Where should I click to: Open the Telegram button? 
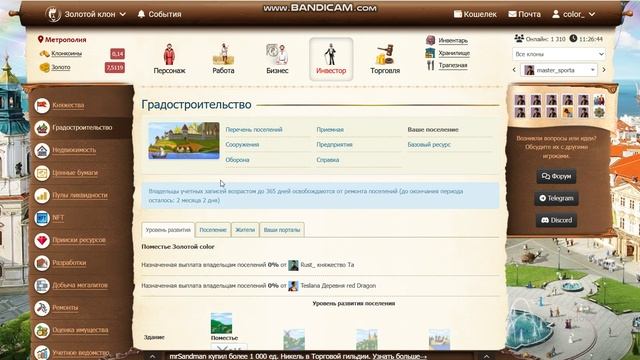coord(556,198)
